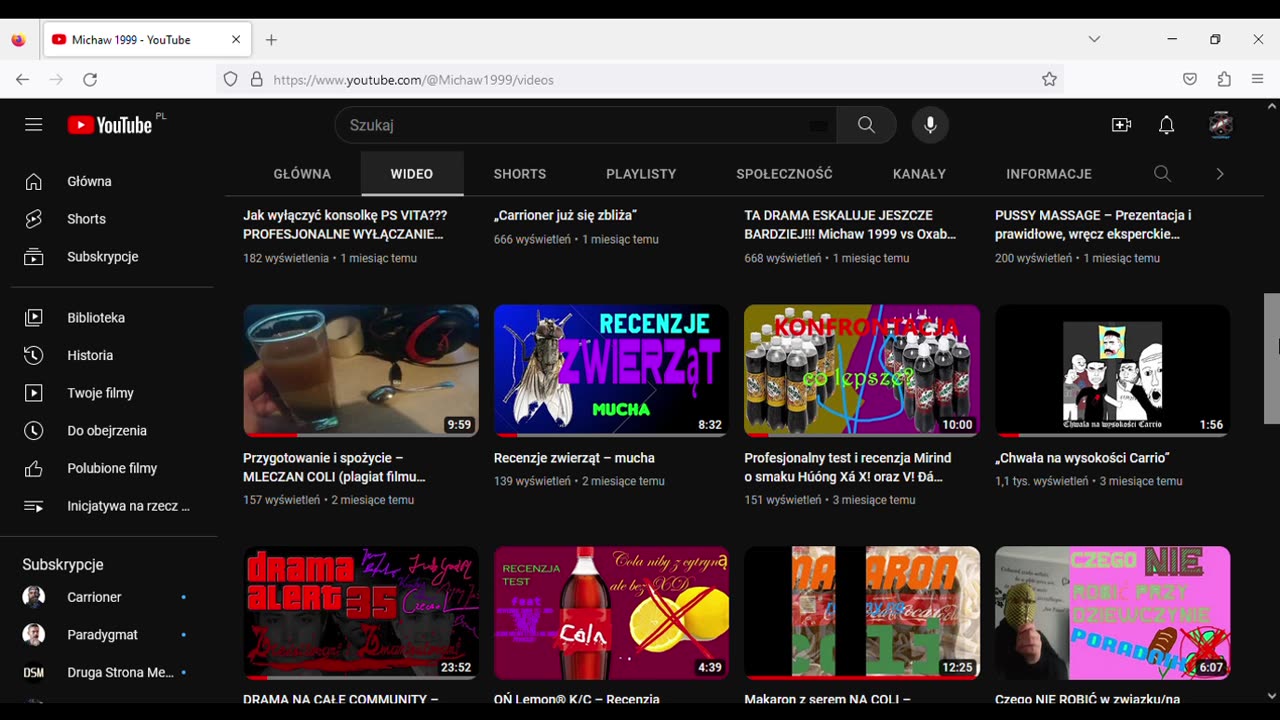Click the page vertical scrollbar thumb
Screen dimensions: 1280x720
click(1272, 358)
